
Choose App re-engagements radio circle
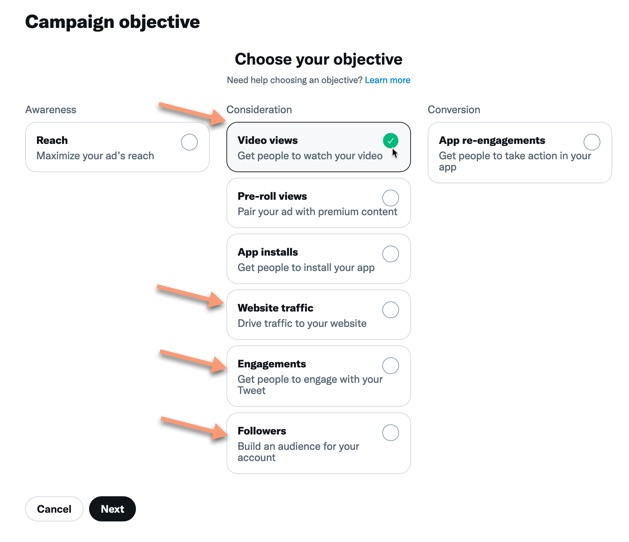pos(592,142)
